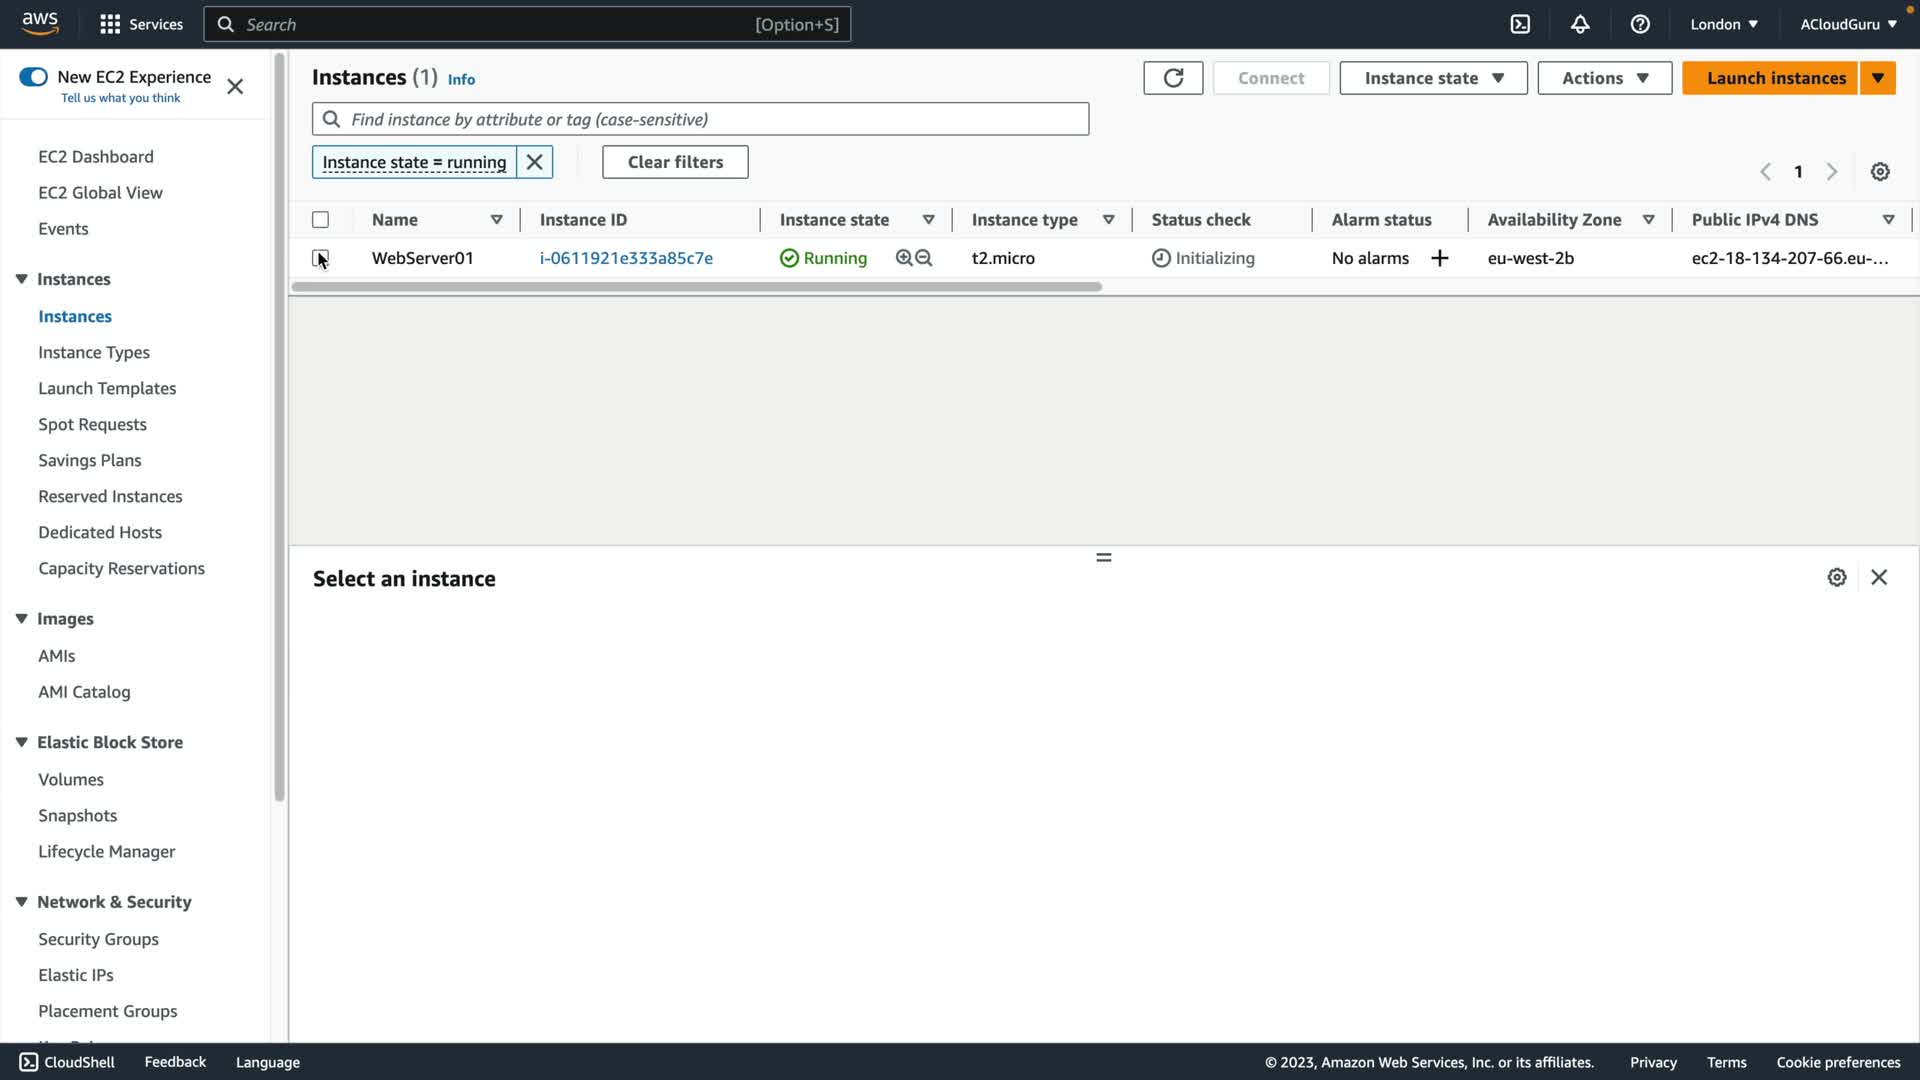Open CloudShell icon in top navigation bar
1920x1080 pixels.
(x=1520, y=24)
